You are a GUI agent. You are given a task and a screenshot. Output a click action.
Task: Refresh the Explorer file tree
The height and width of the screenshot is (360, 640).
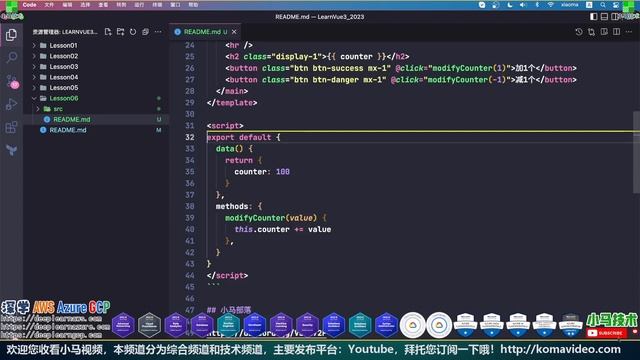(x=133, y=32)
